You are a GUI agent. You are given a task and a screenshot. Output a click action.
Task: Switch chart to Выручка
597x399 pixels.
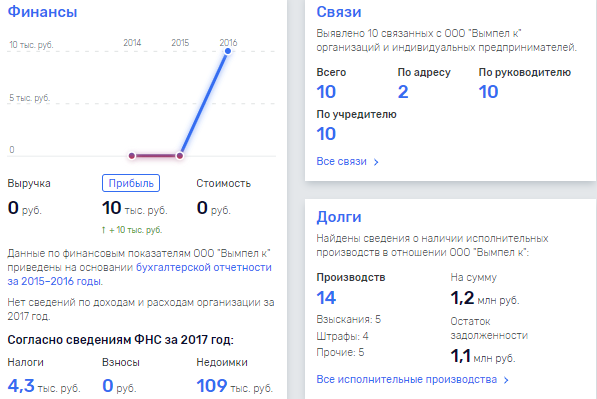[x=29, y=183]
